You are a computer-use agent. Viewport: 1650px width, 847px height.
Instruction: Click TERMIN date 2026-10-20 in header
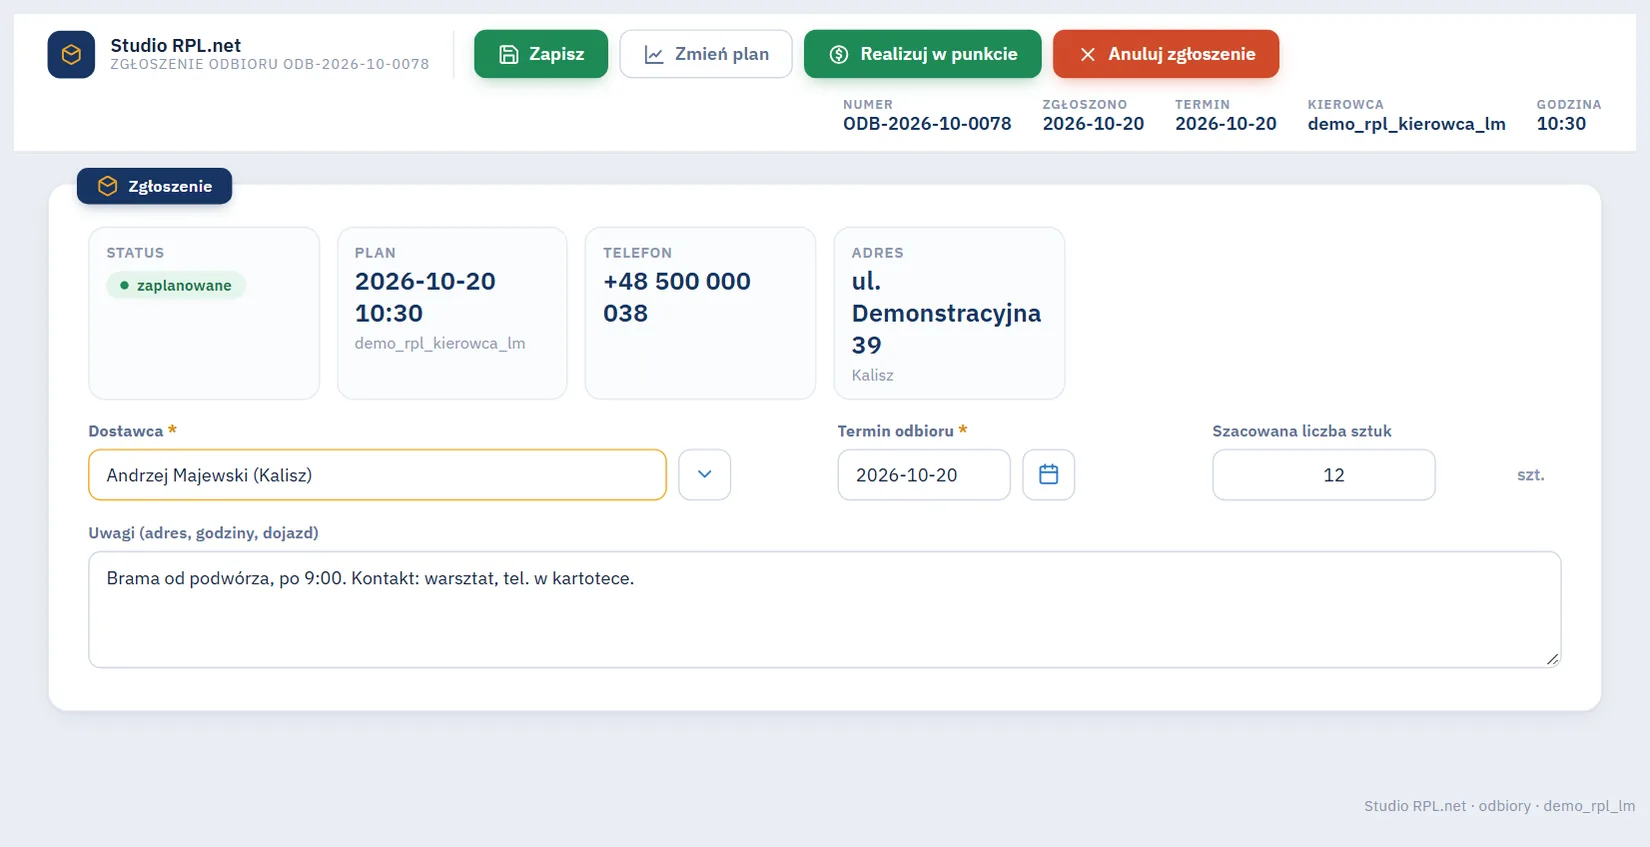(1226, 124)
